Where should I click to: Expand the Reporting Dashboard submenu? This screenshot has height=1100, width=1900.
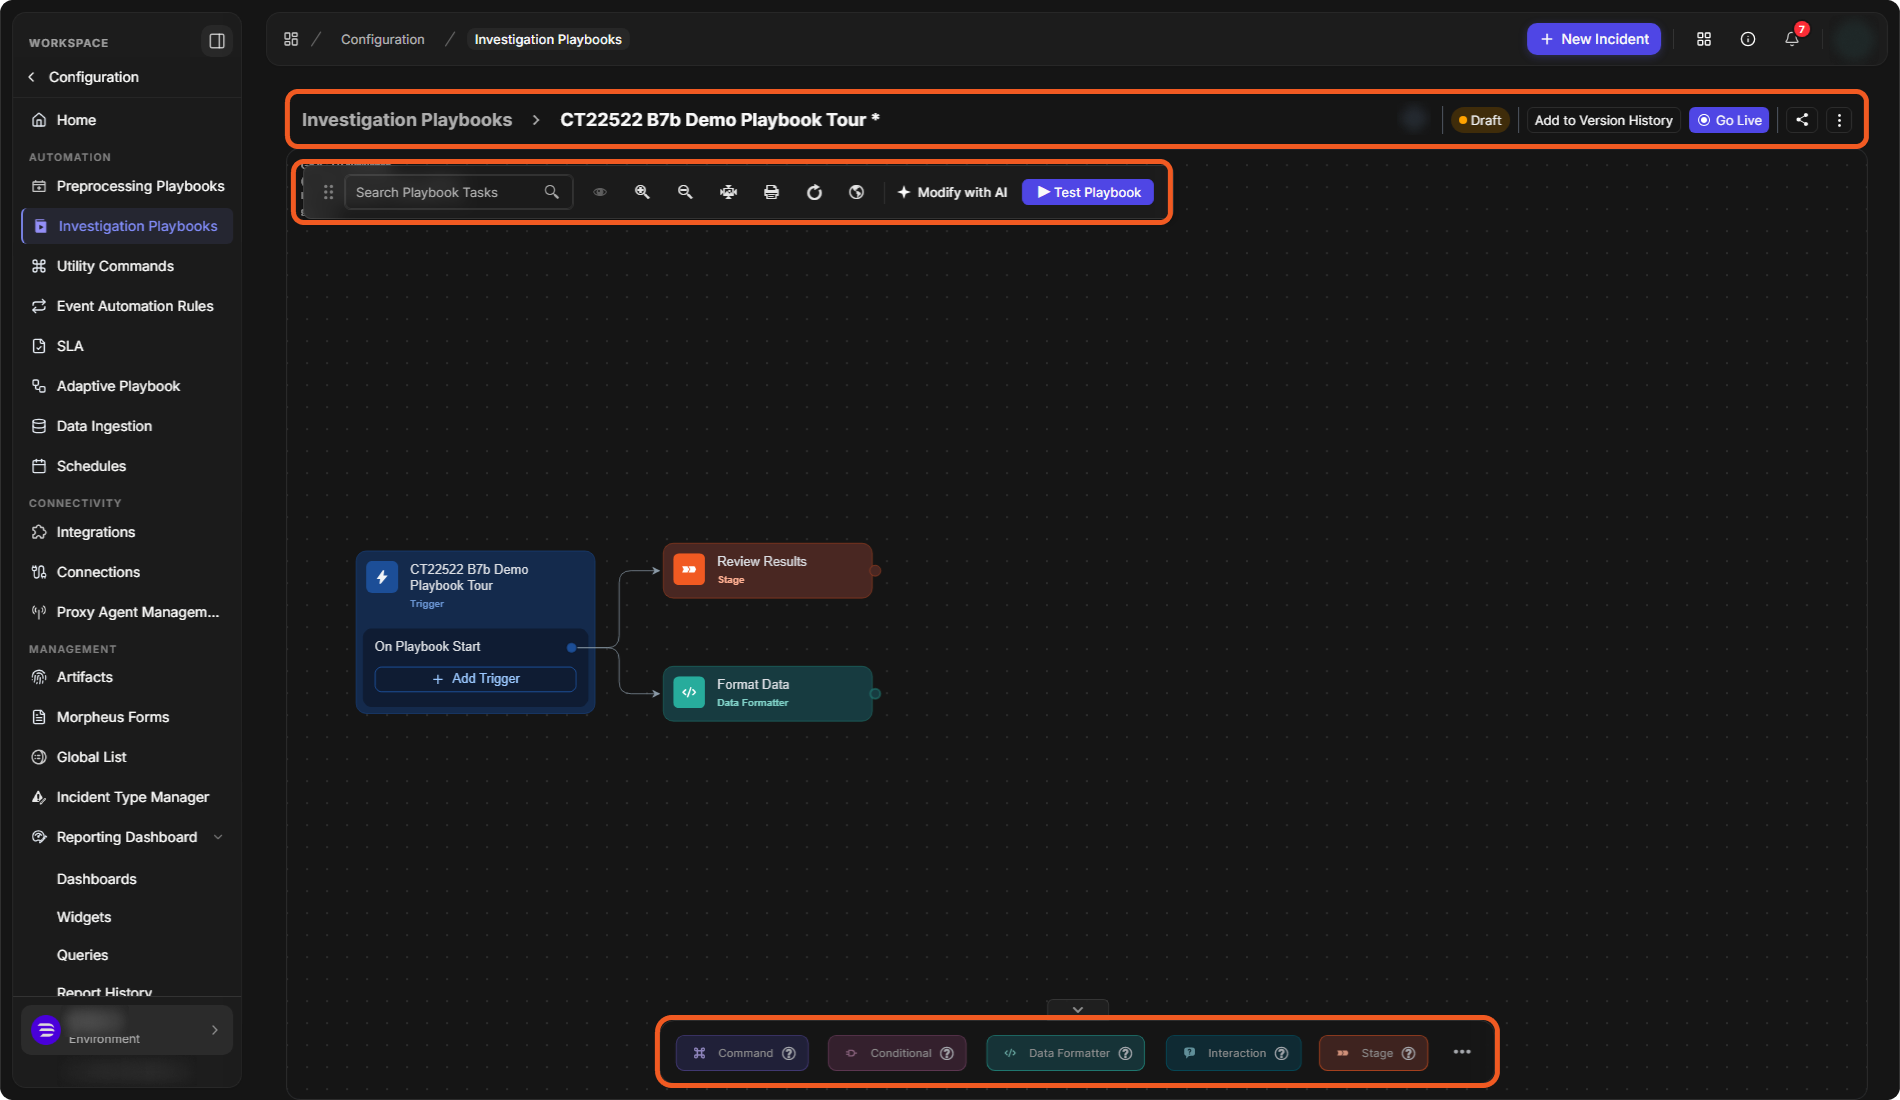tap(218, 837)
